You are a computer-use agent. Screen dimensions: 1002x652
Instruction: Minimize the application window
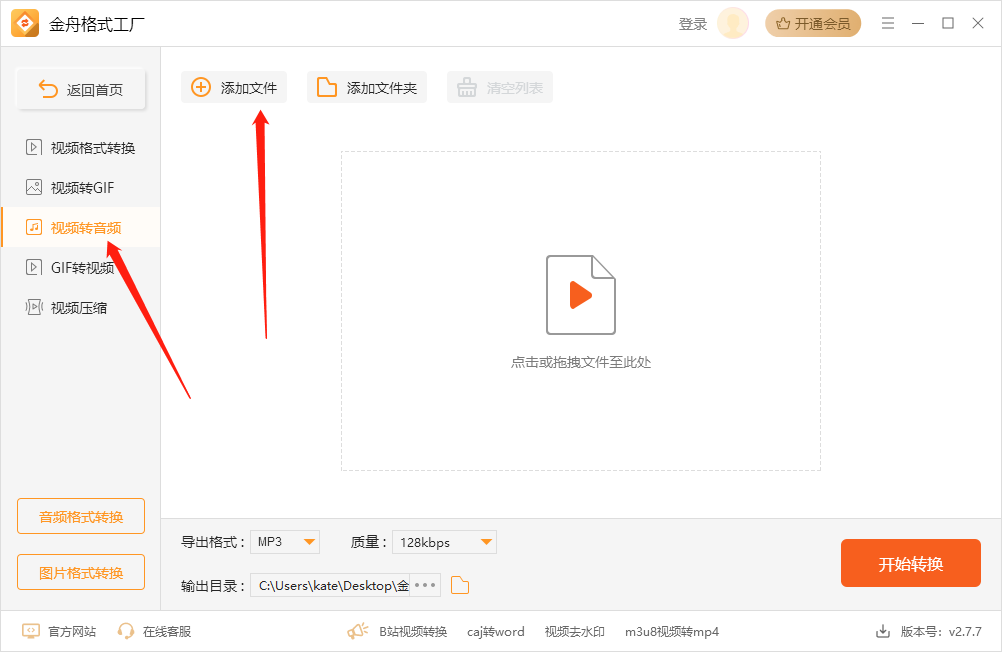click(x=918, y=24)
